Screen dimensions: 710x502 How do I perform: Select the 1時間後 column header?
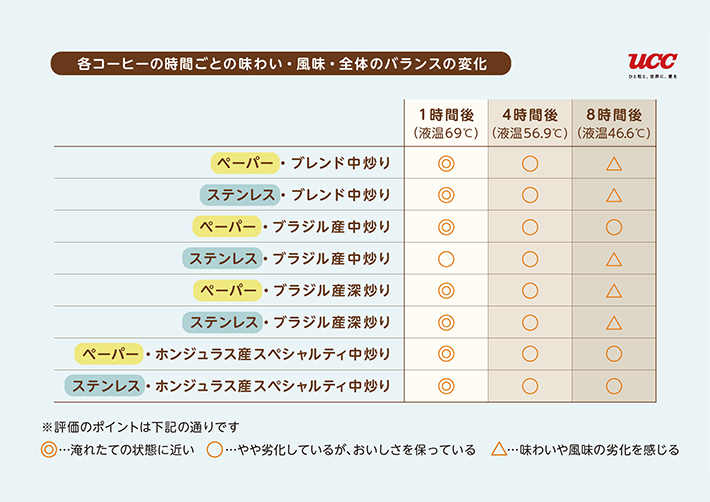click(x=446, y=123)
